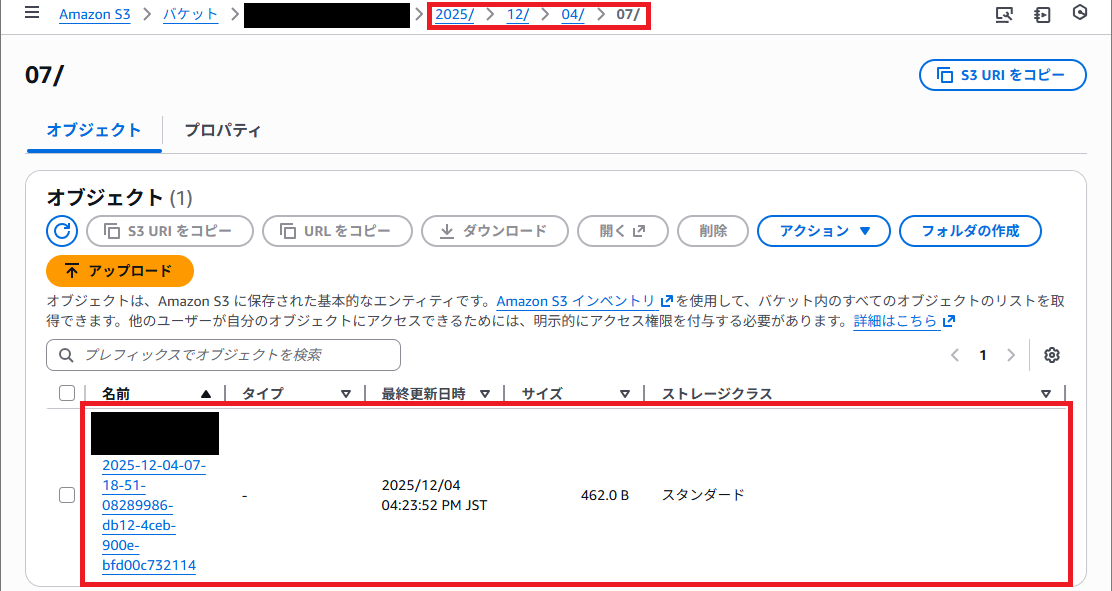Click the S3 URI をコピー button
Viewport: 1112px width, 591px height.
[1002, 74]
